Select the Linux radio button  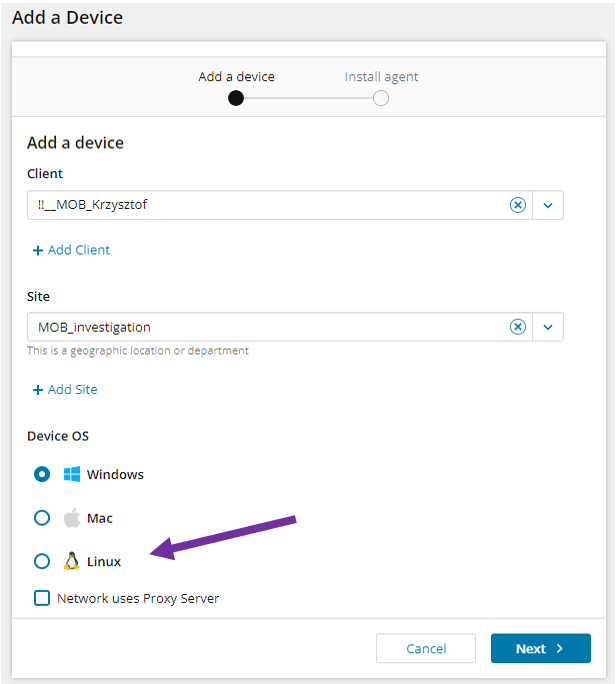click(x=42, y=561)
